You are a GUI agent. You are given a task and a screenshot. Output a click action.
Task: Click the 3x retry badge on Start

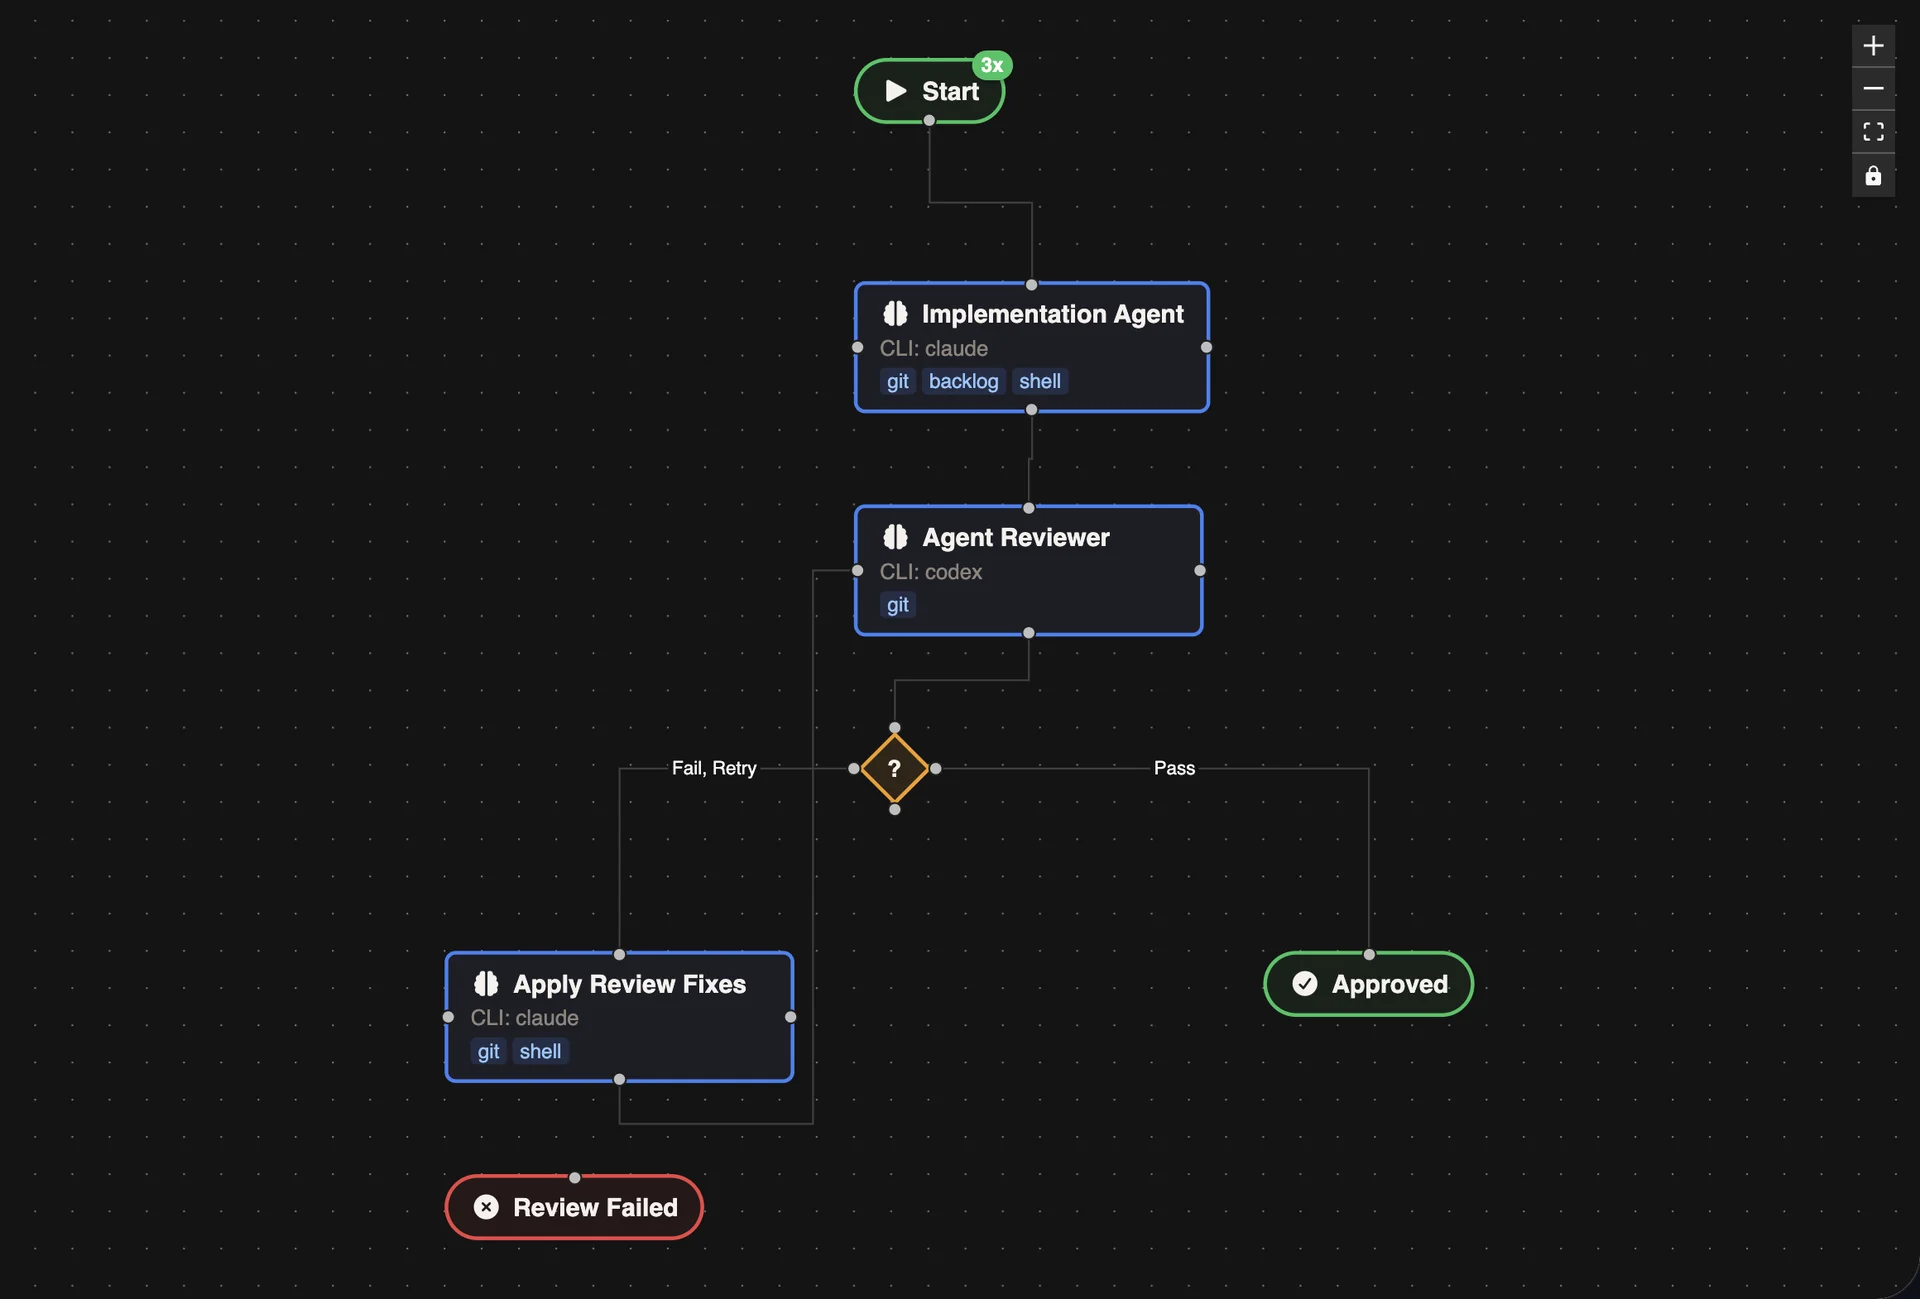[991, 66]
